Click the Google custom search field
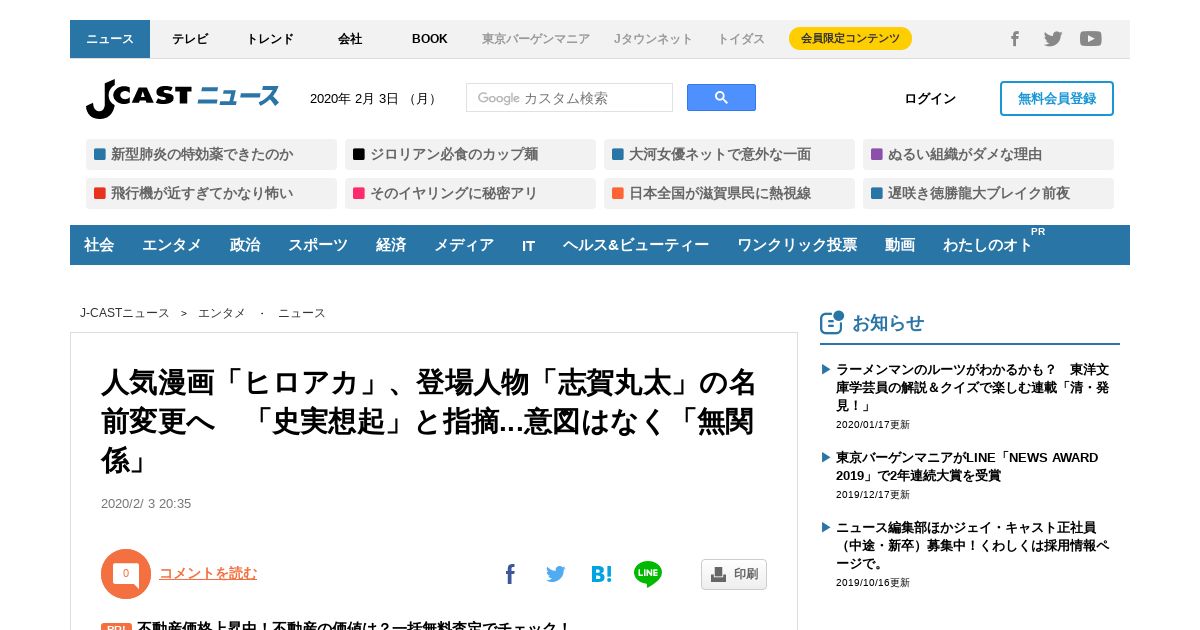Image resolution: width=1200 pixels, height=630 pixels. (x=569, y=98)
